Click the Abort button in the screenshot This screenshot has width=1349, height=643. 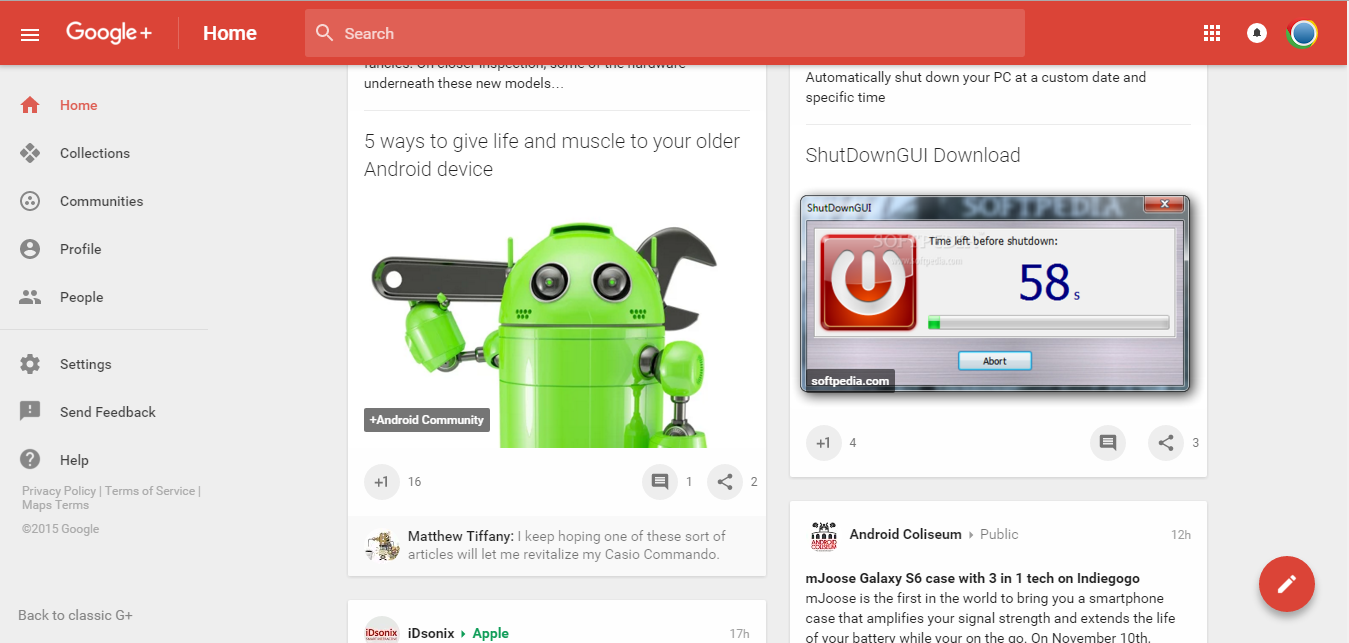(x=995, y=361)
